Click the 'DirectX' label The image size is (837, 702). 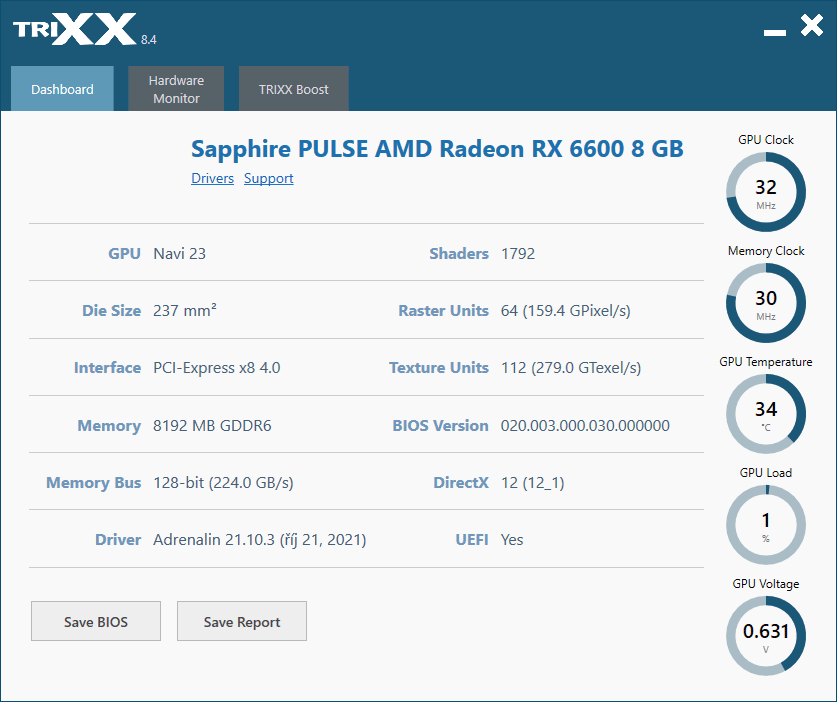461,483
